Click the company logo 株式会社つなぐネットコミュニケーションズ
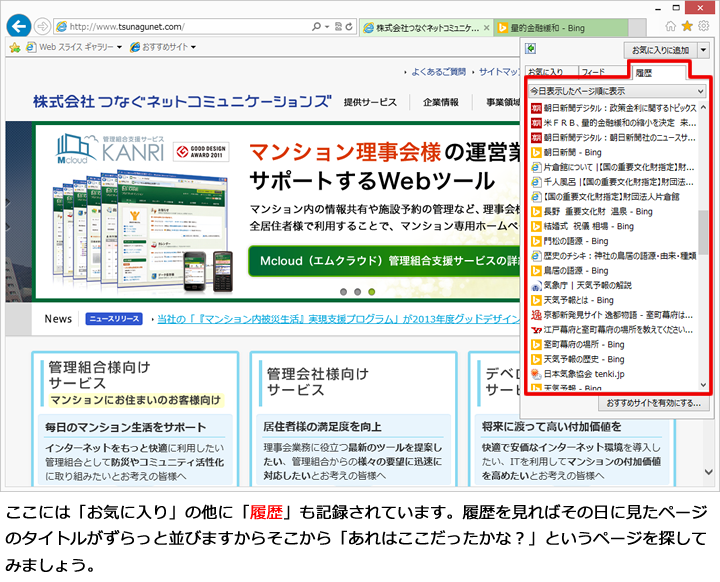 (x=182, y=102)
